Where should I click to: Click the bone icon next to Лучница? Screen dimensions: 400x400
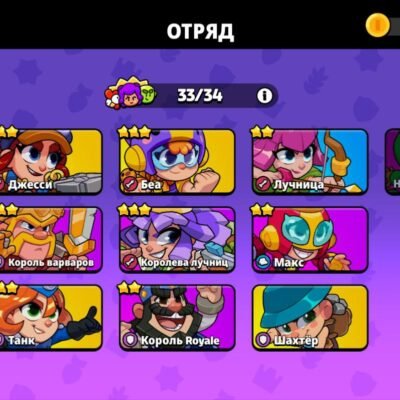coord(263,184)
